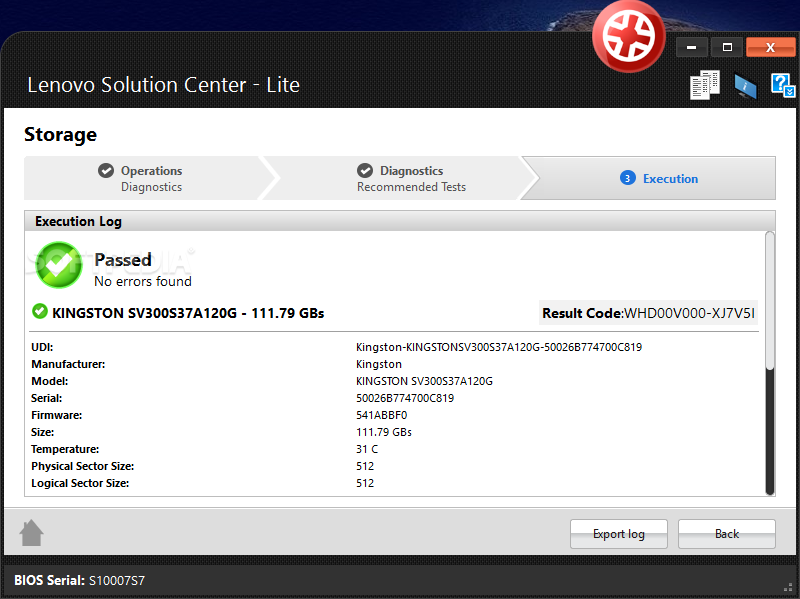Maximize the Lenovo Solution Center window
The image size is (800, 599).
click(x=728, y=47)
